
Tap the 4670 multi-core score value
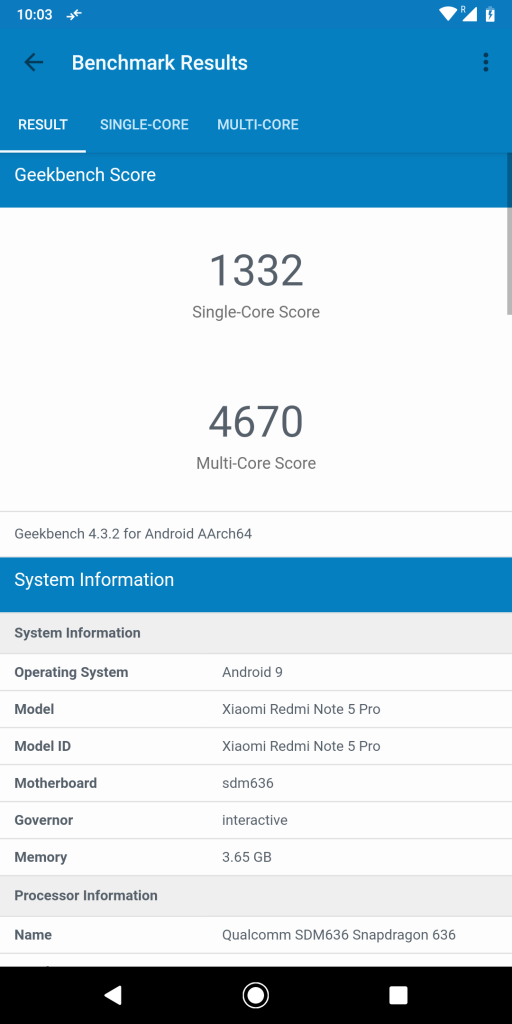pyautogui.click(x=256, y=422)
